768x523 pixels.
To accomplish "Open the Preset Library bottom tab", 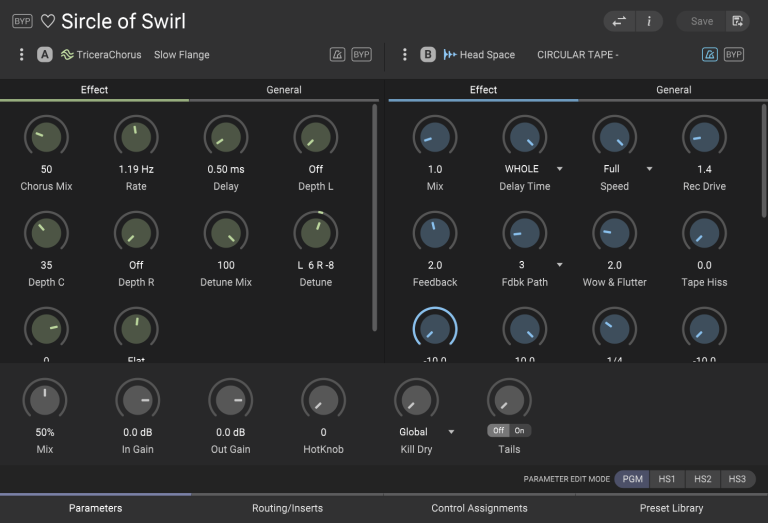I will [672, 508].
